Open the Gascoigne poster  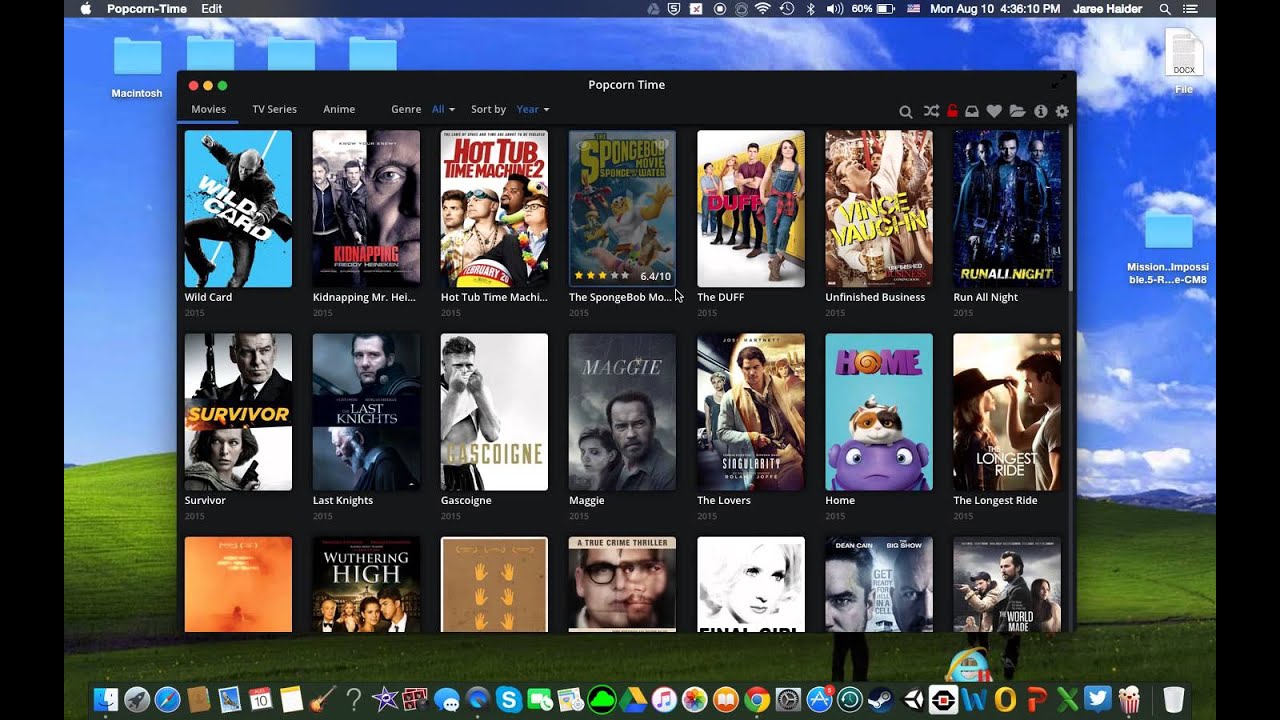point(494,412)
